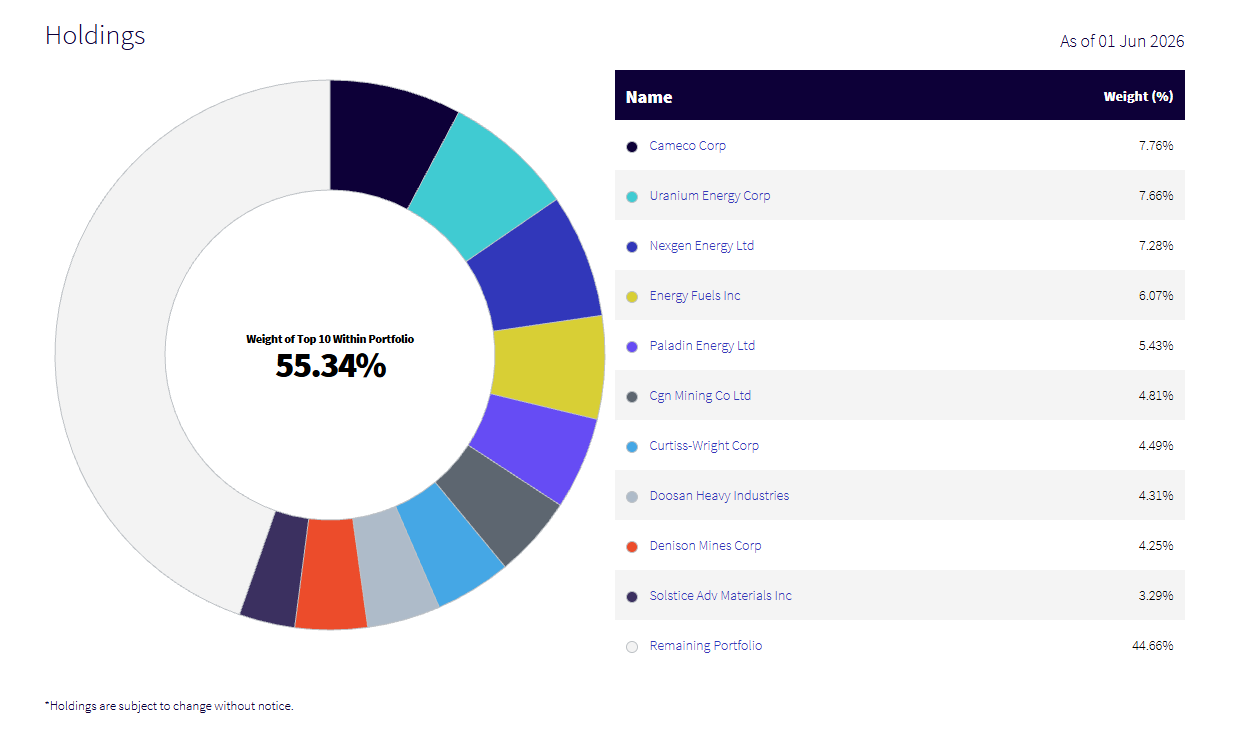Click the Cgn Mining Co Ltd gray dot
Screen dimensions: 1236x740
click(632, 397)
